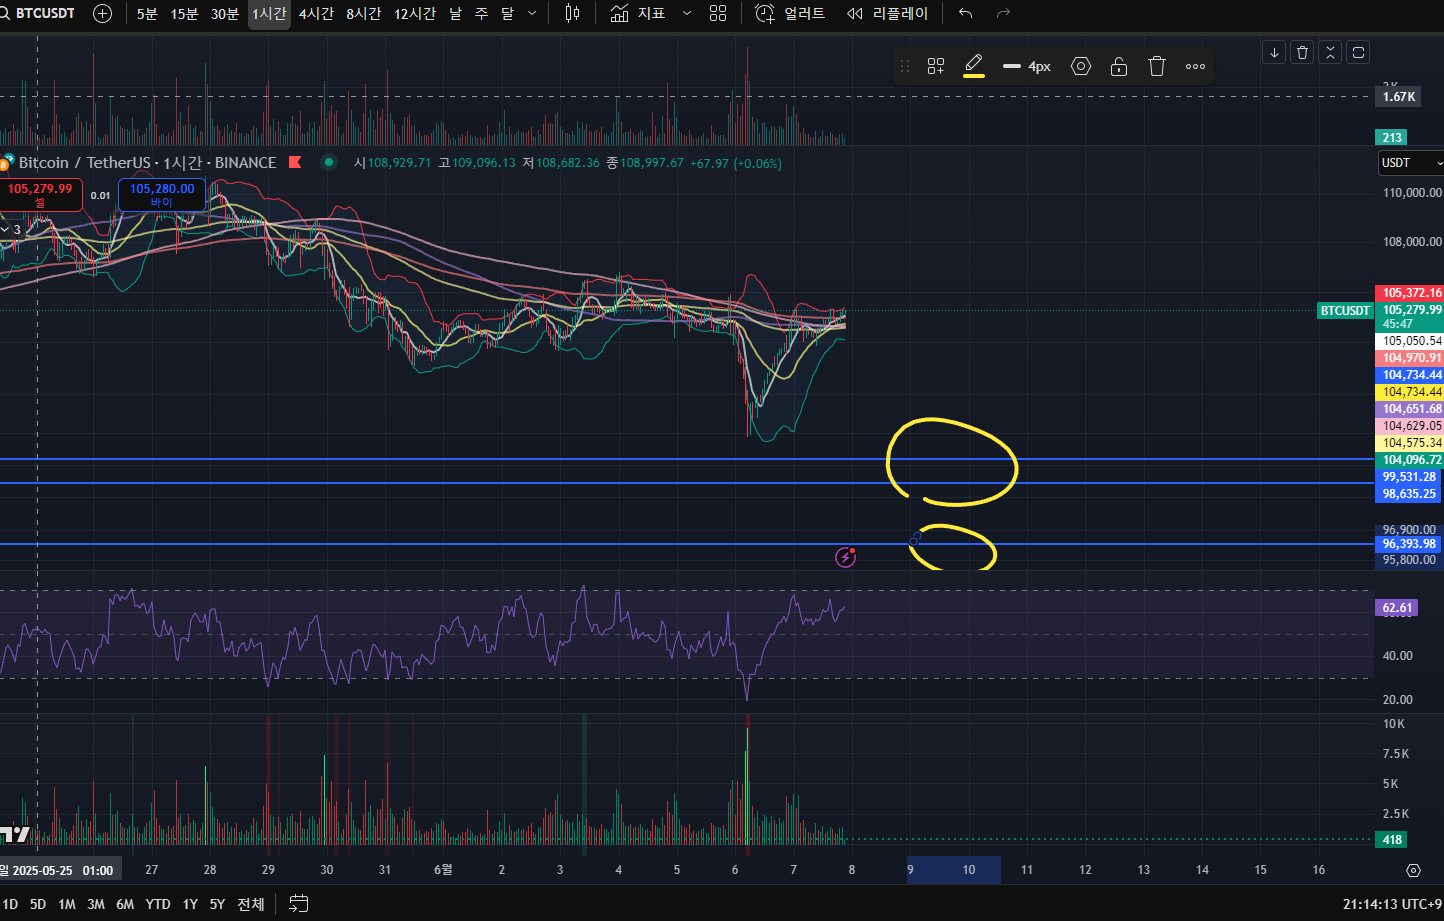Open the 지표 indicators menu
This screenshot has height=921, width=1444.
pos(638,13)
